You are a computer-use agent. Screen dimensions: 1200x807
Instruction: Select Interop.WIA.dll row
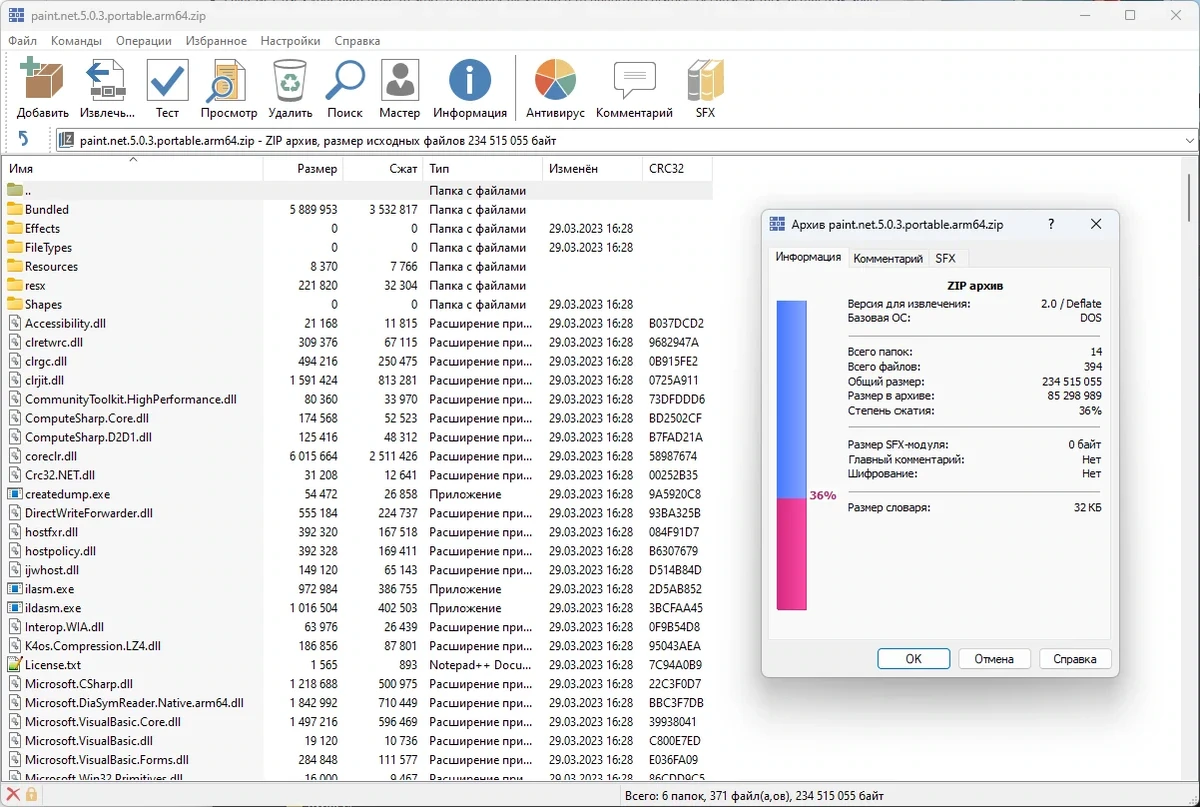click(358, 627)
